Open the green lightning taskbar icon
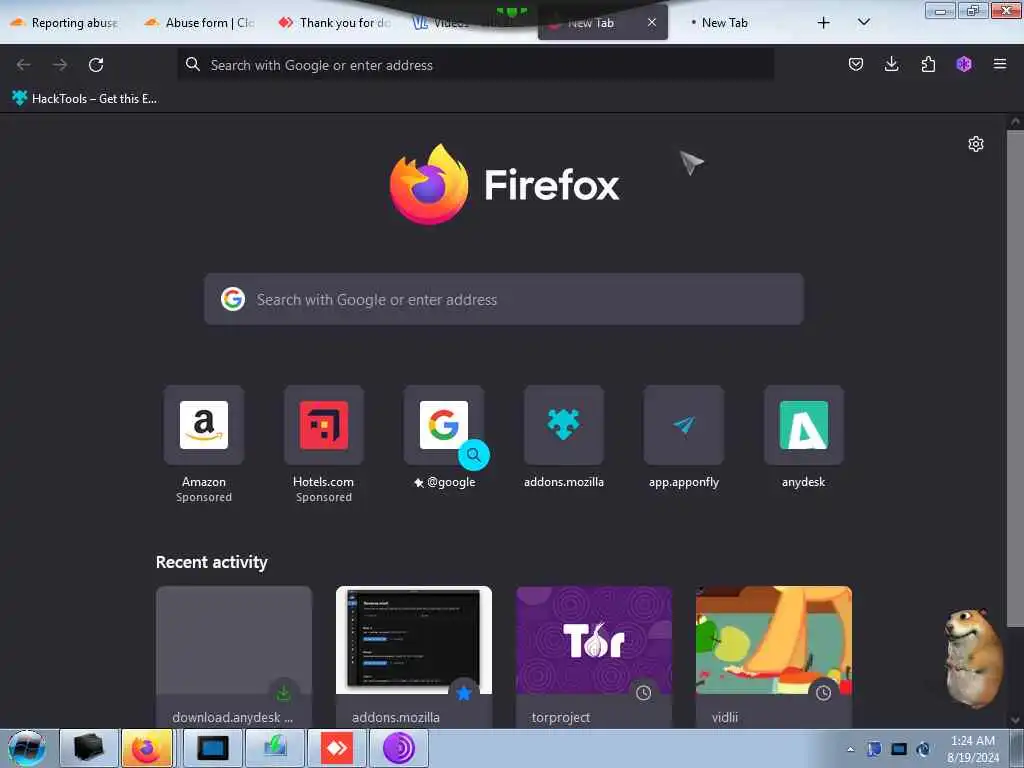The height and width of the screenshot is (768, 1024). [x=275, y=748]
